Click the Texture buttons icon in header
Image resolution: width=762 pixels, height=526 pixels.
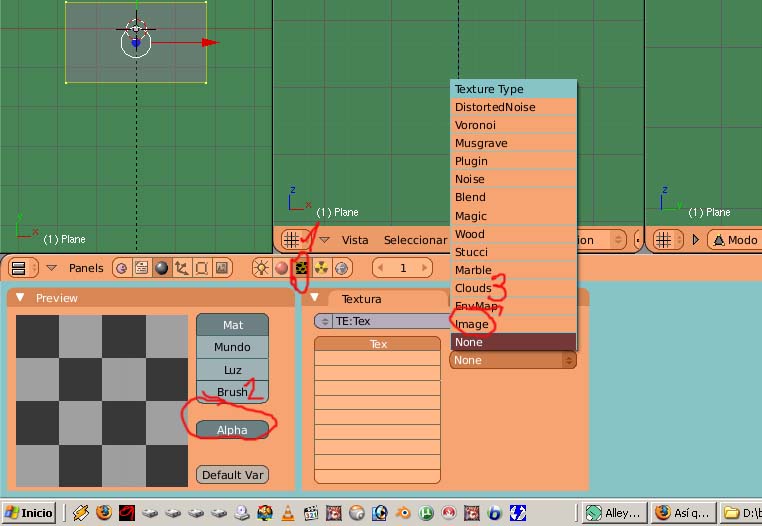coord(300,268)
